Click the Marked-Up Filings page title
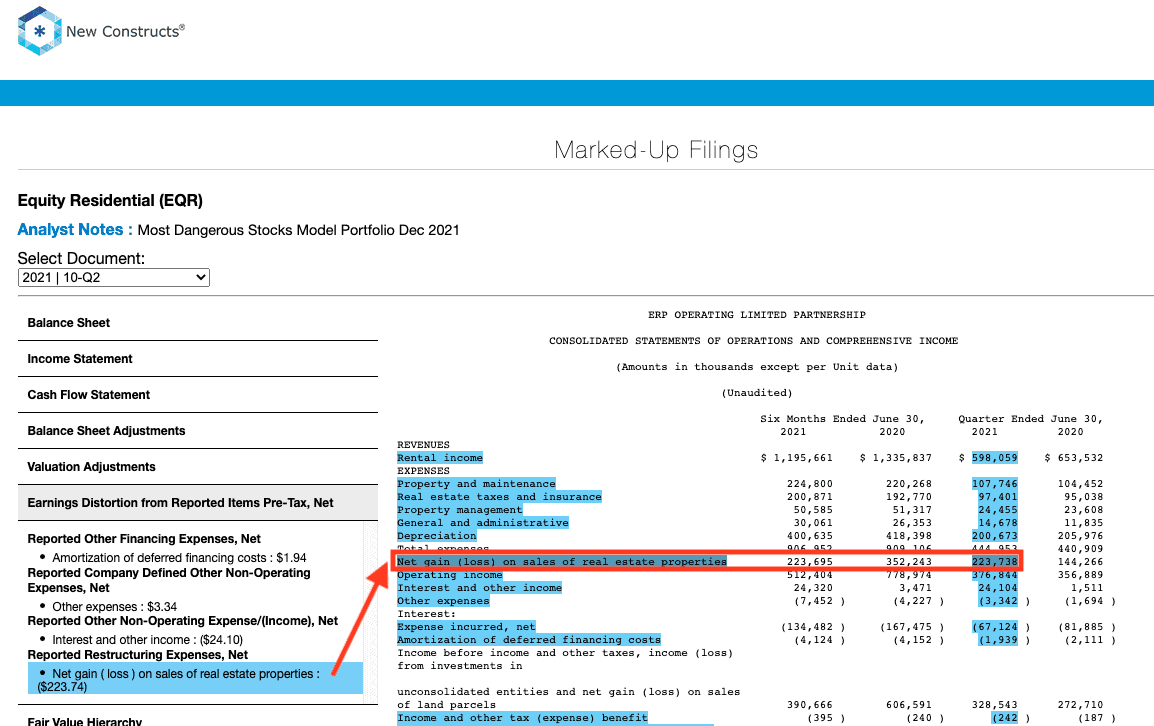 (x=656, y=150)
